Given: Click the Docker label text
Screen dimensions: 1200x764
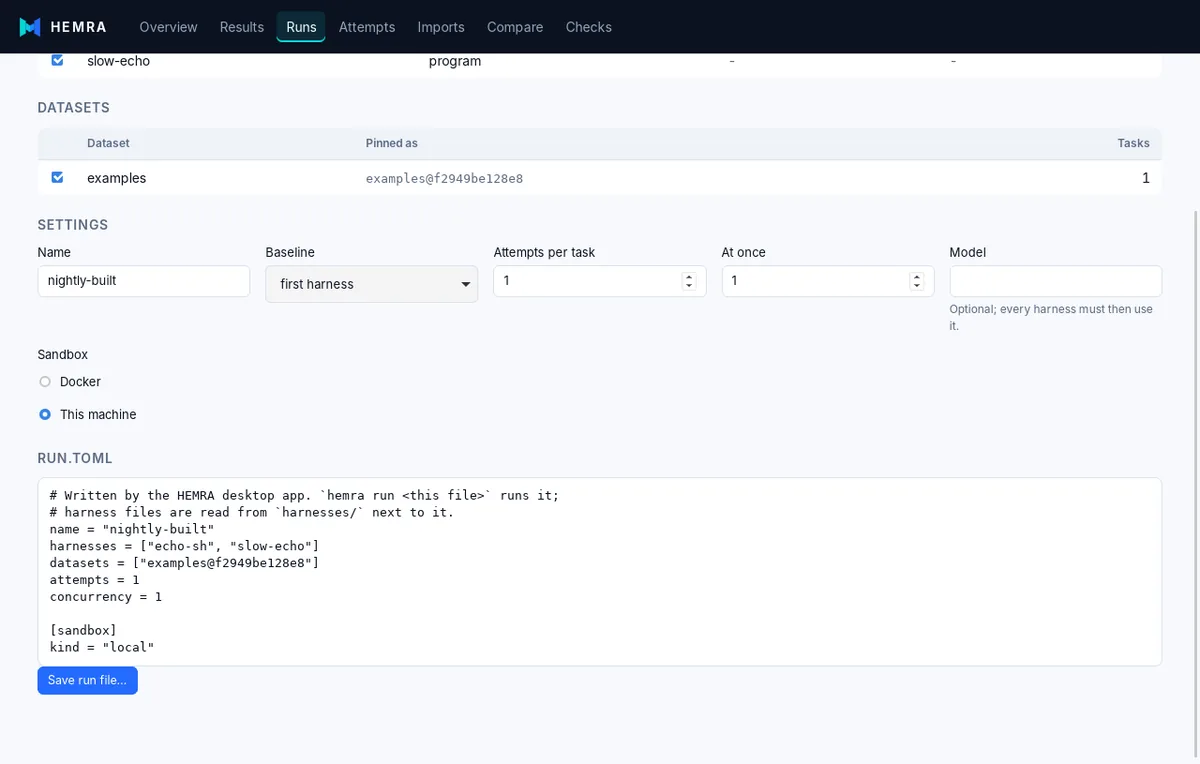Looking at the screenshot, I should pyautogui.click(x=80, y=382).
